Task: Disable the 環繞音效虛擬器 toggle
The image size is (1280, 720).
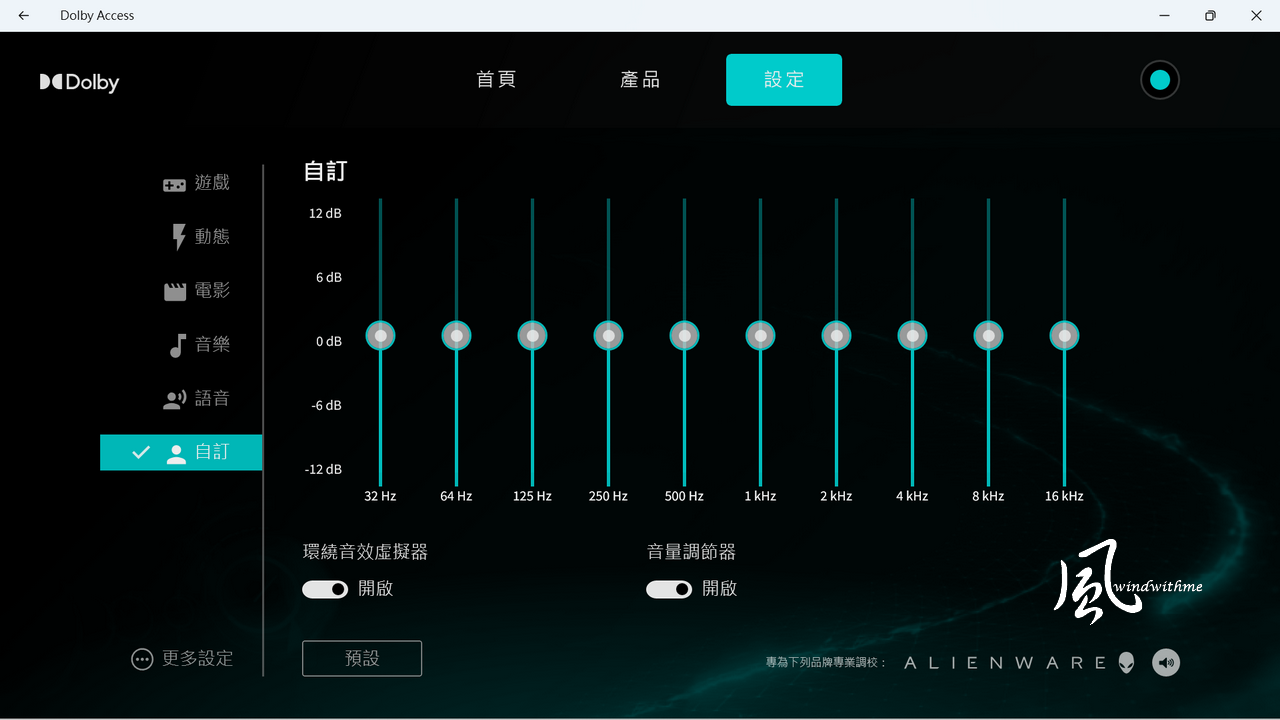Action: tap(326, 589)
